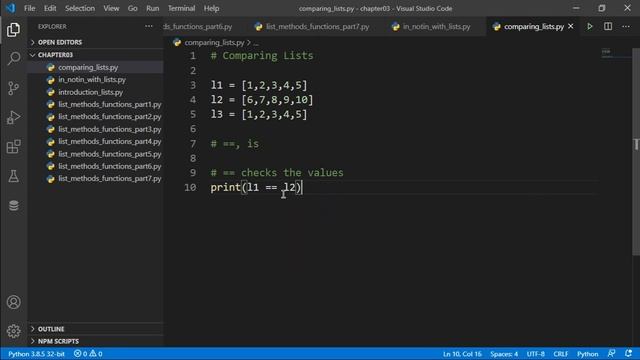Click the minimap code preview
This screenshot has height=360, width=640.
(606, 52)
